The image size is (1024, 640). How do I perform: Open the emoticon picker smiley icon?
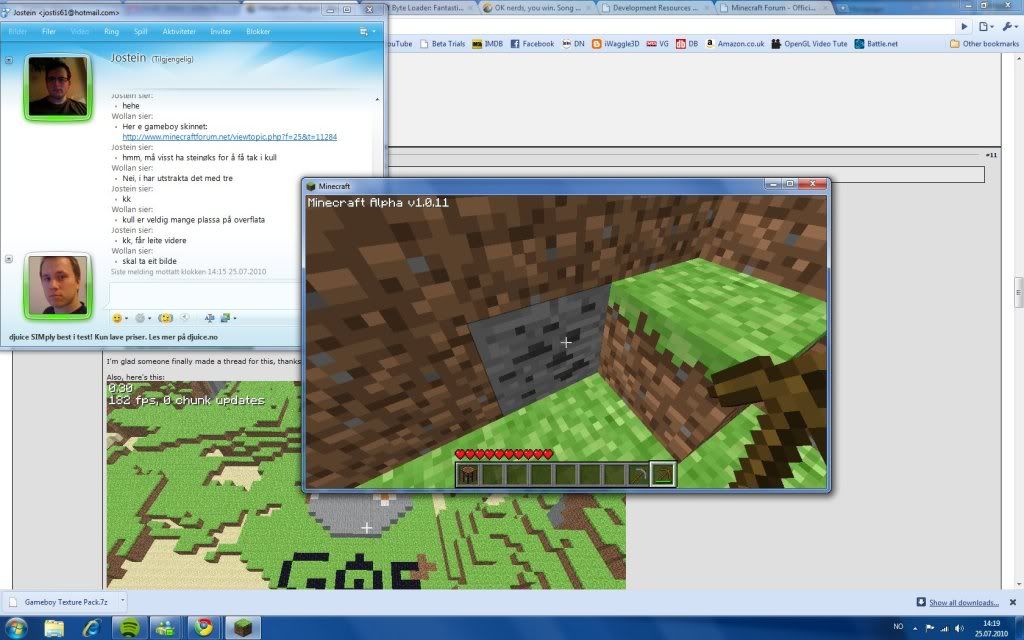click(x=117, y=318)
